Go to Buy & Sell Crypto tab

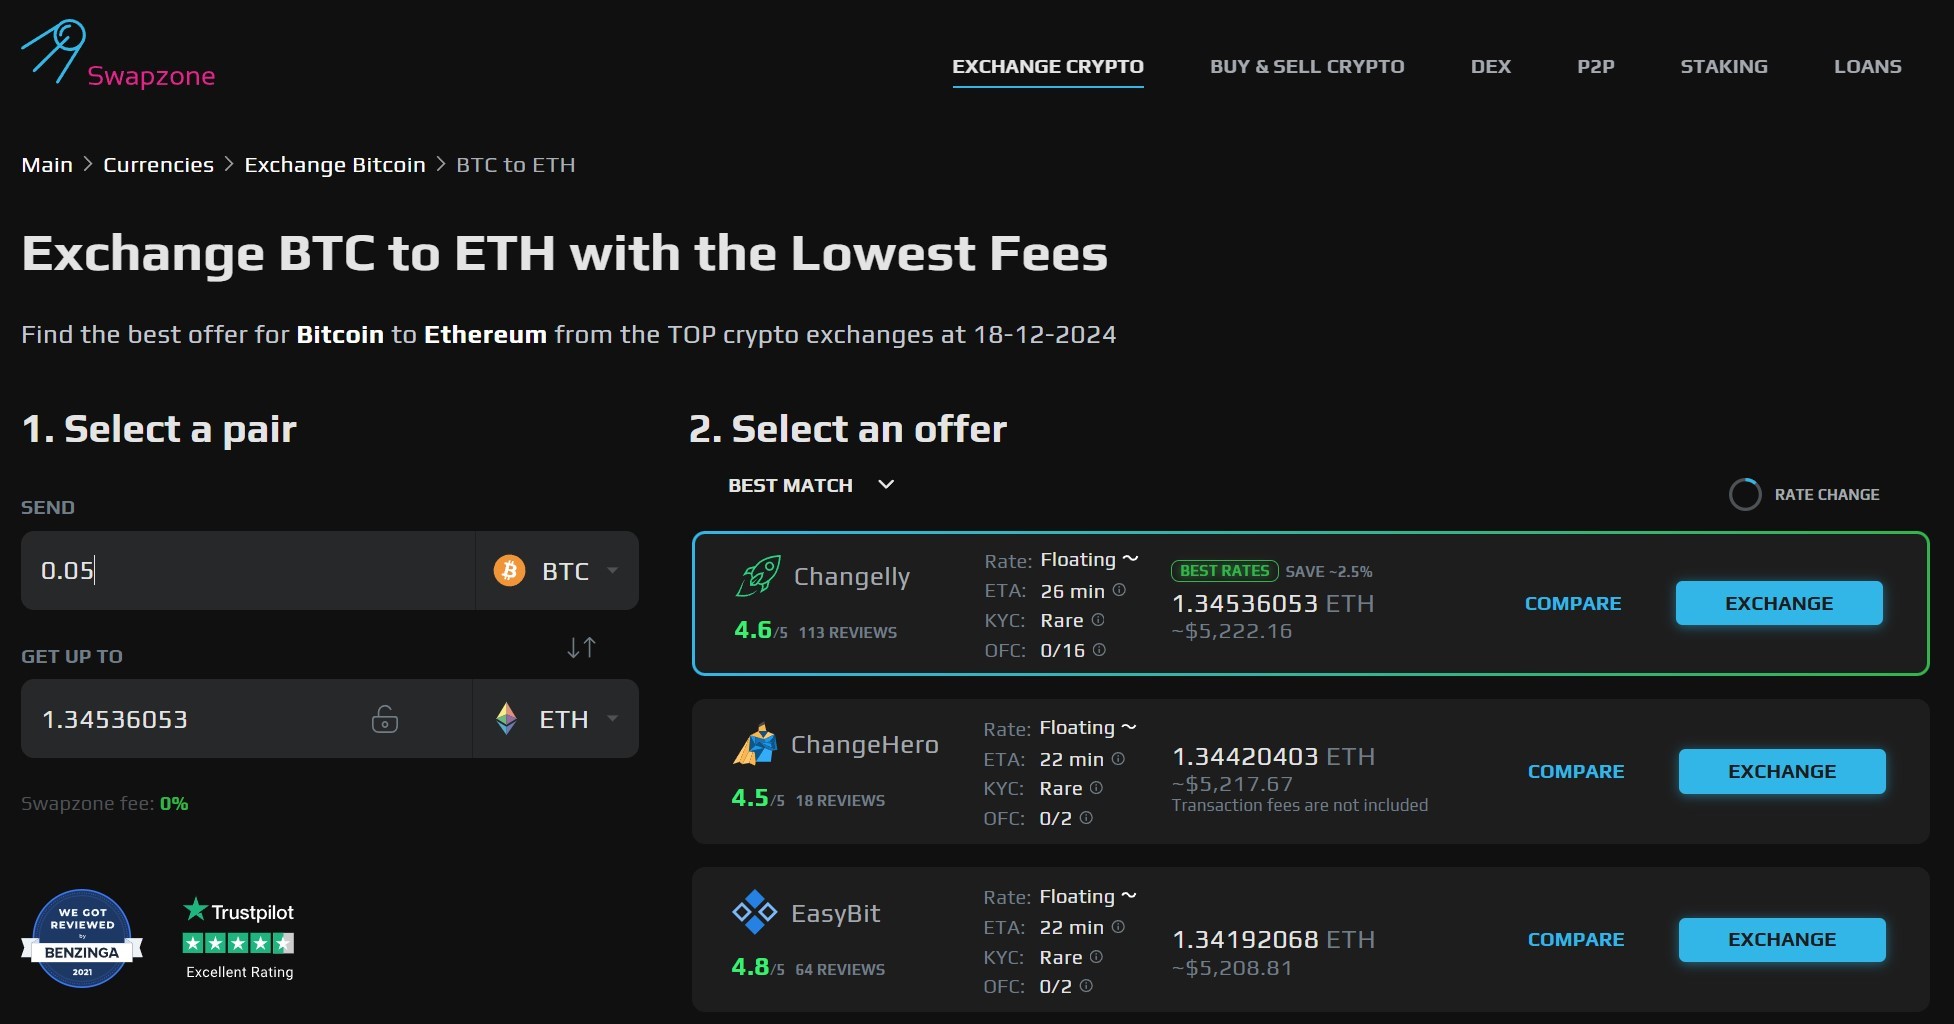[1307, 67]
